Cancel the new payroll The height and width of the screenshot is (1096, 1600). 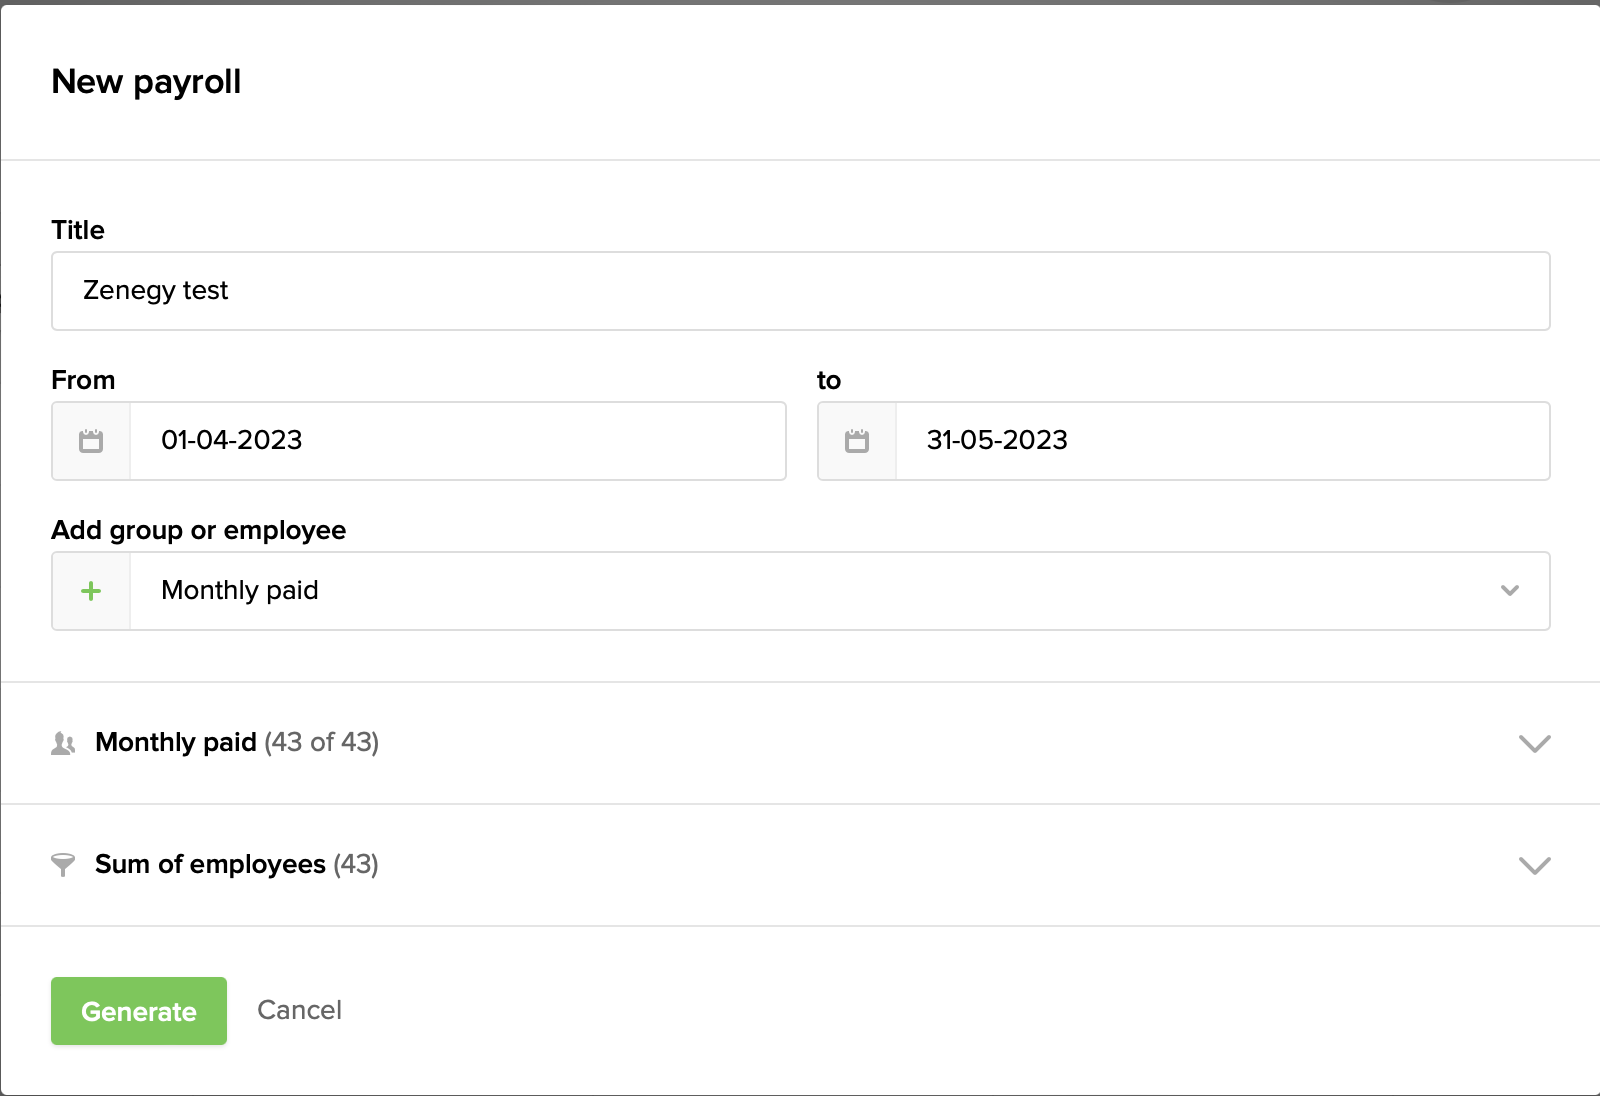tap(299, 1011)
